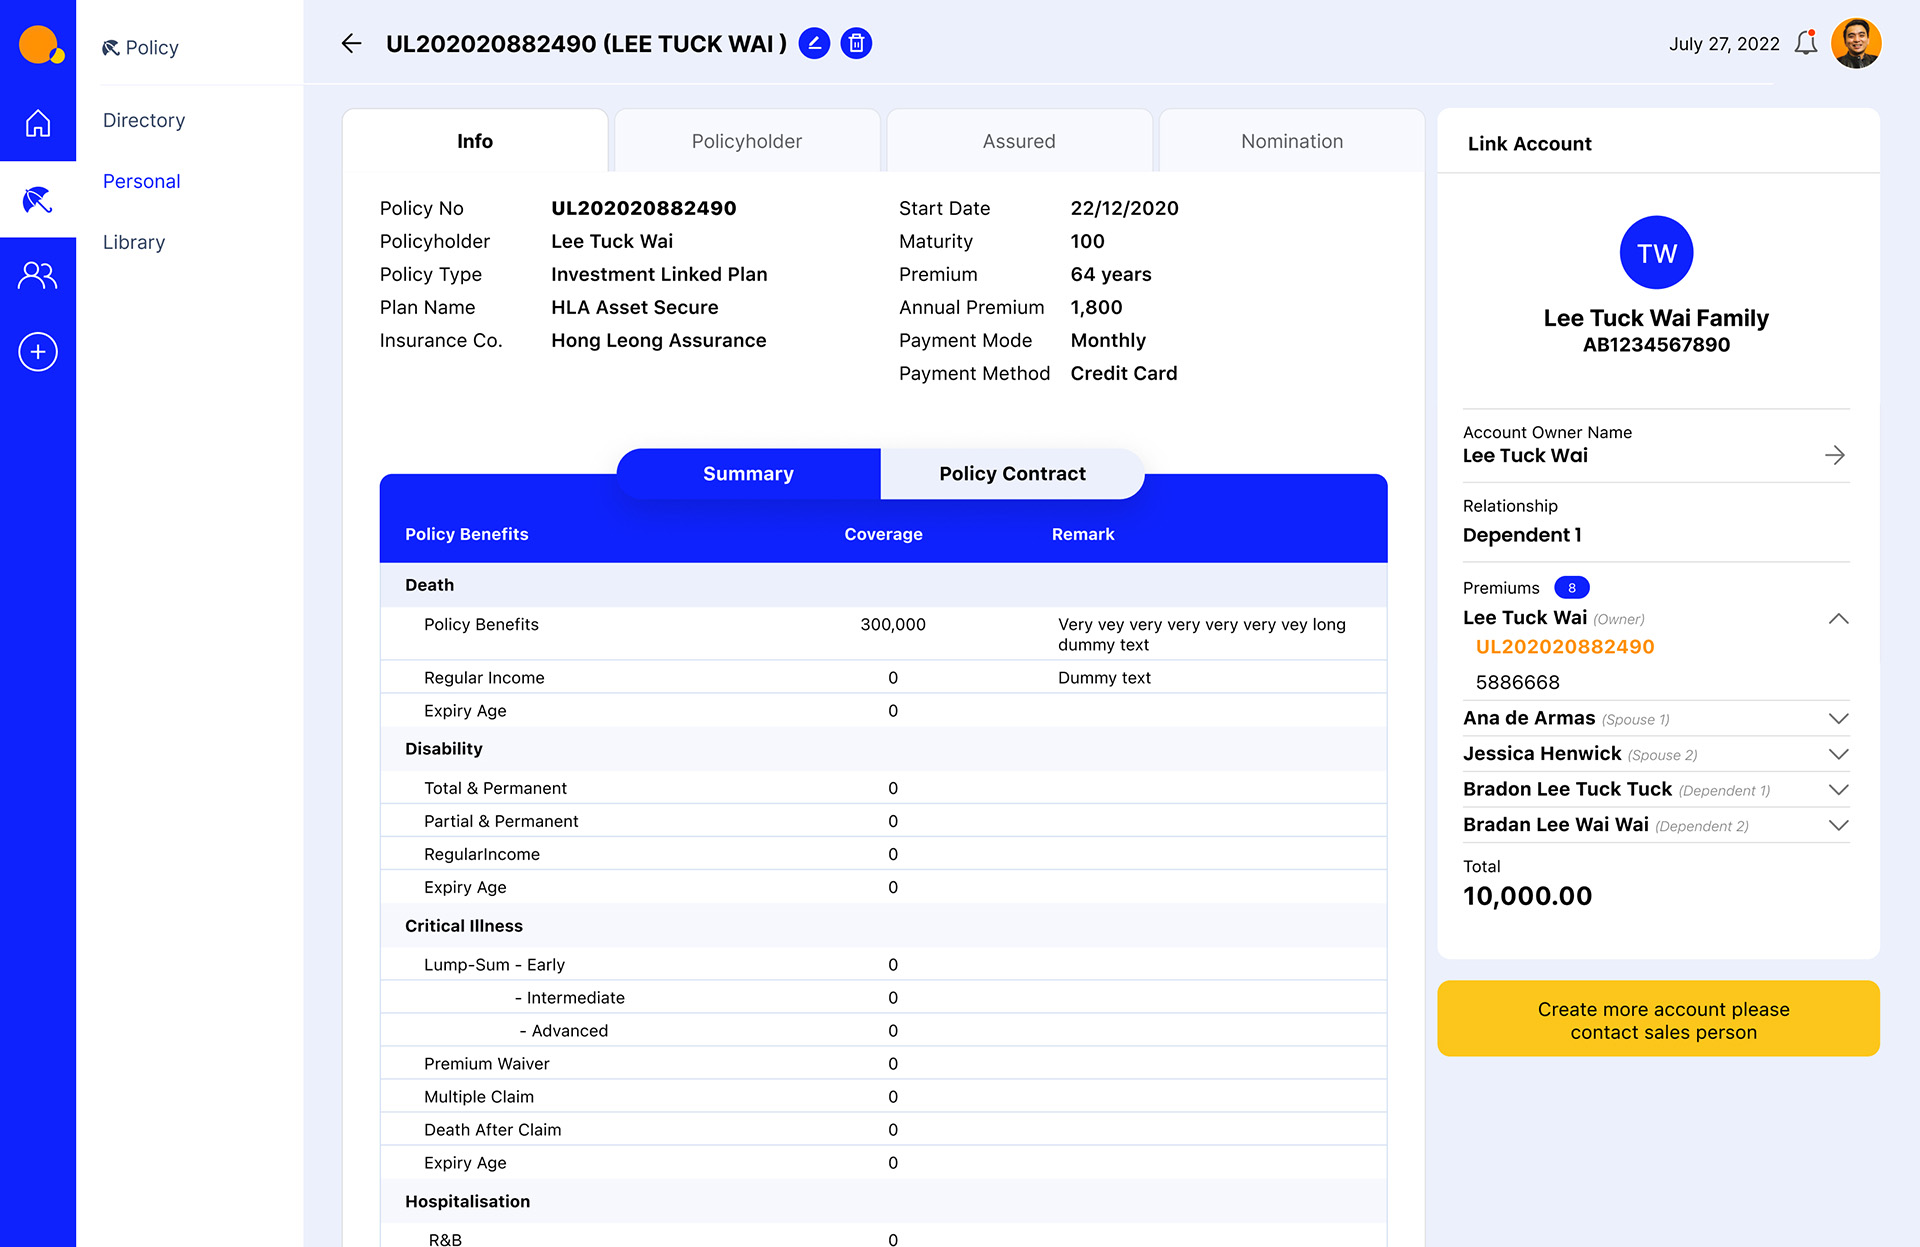Collapse Lee Tuck Wai owner premiums
1920x1247 pixels.
click(x=1838, y=619)
